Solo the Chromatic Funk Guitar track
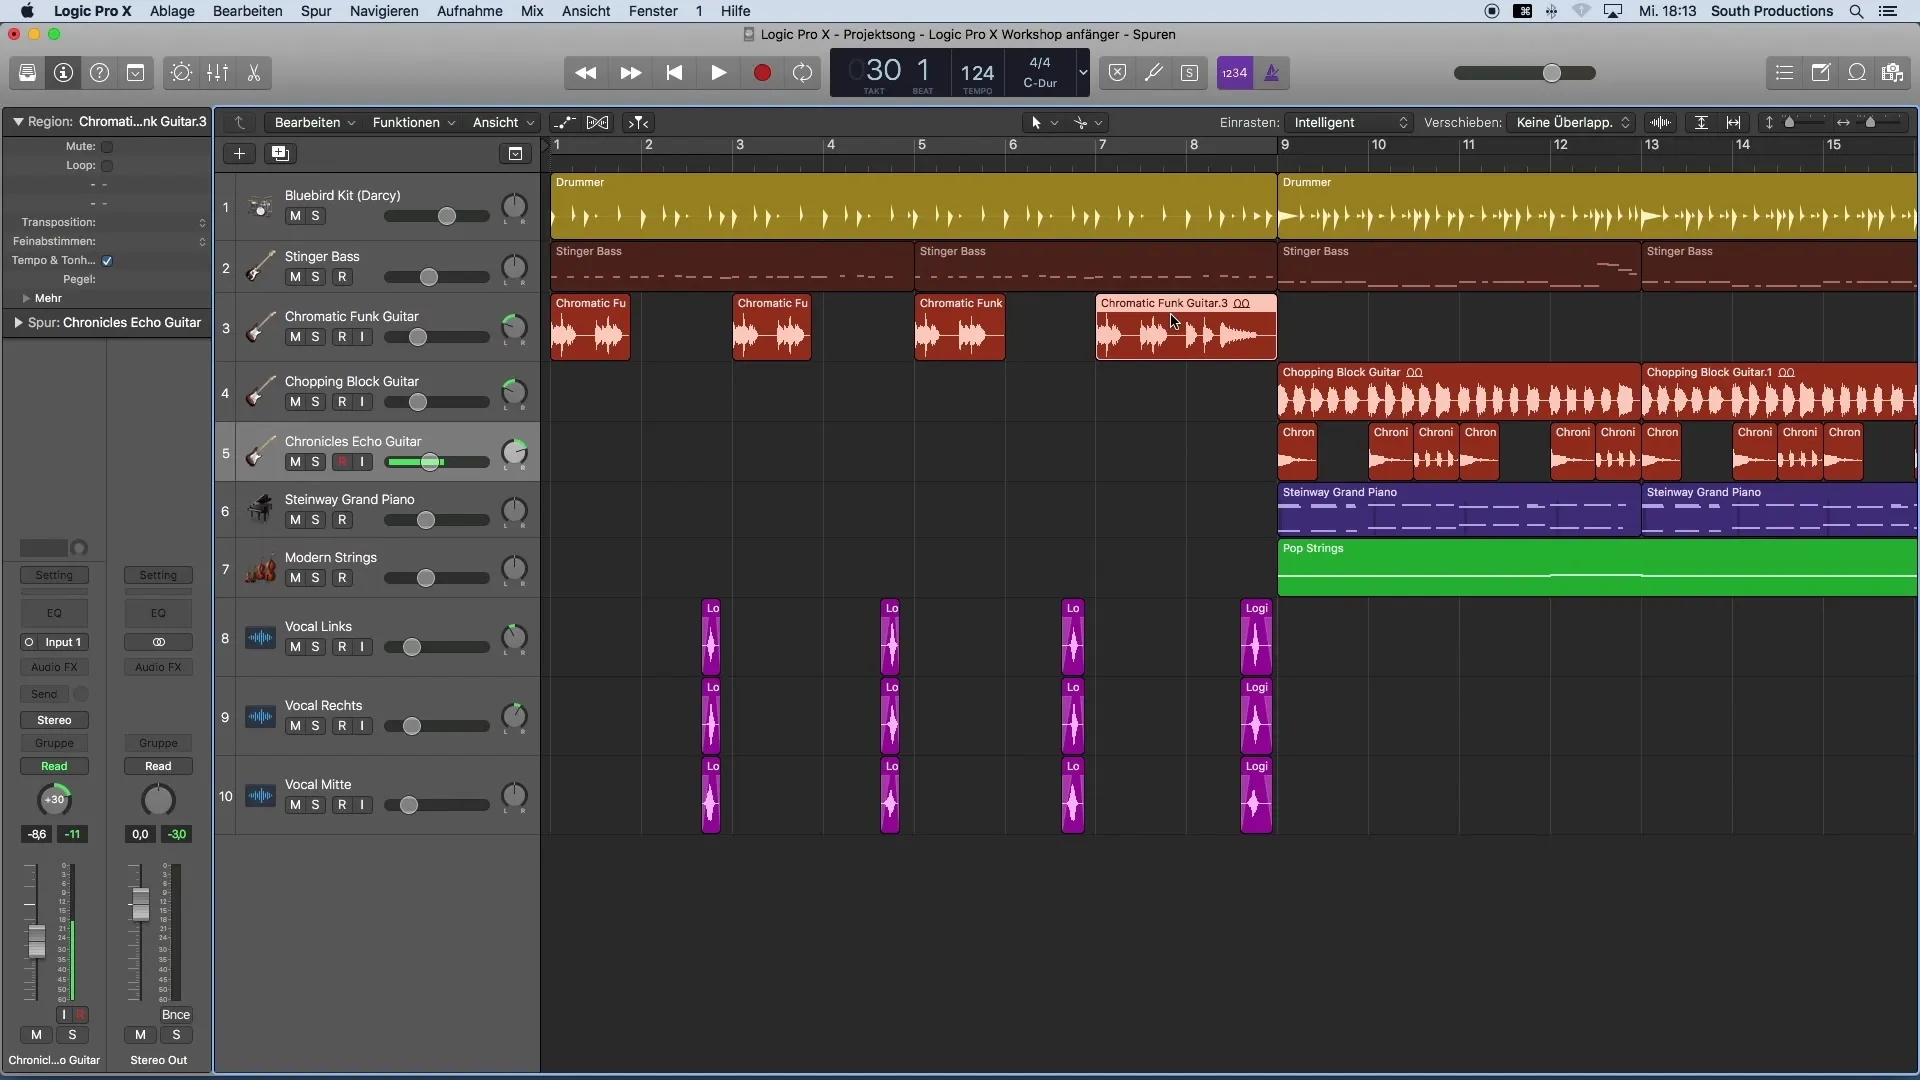Image resolution: width=1920 pixels, height=1080 pixels. [315, 337]
